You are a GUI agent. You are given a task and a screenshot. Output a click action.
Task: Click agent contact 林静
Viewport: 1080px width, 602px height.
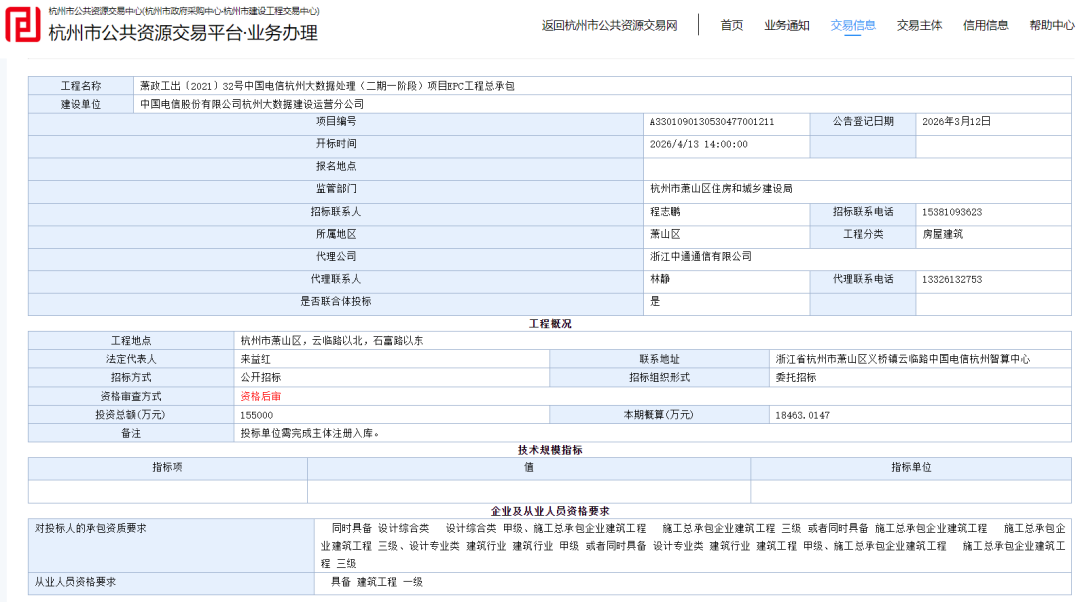[x=660, y=279]
